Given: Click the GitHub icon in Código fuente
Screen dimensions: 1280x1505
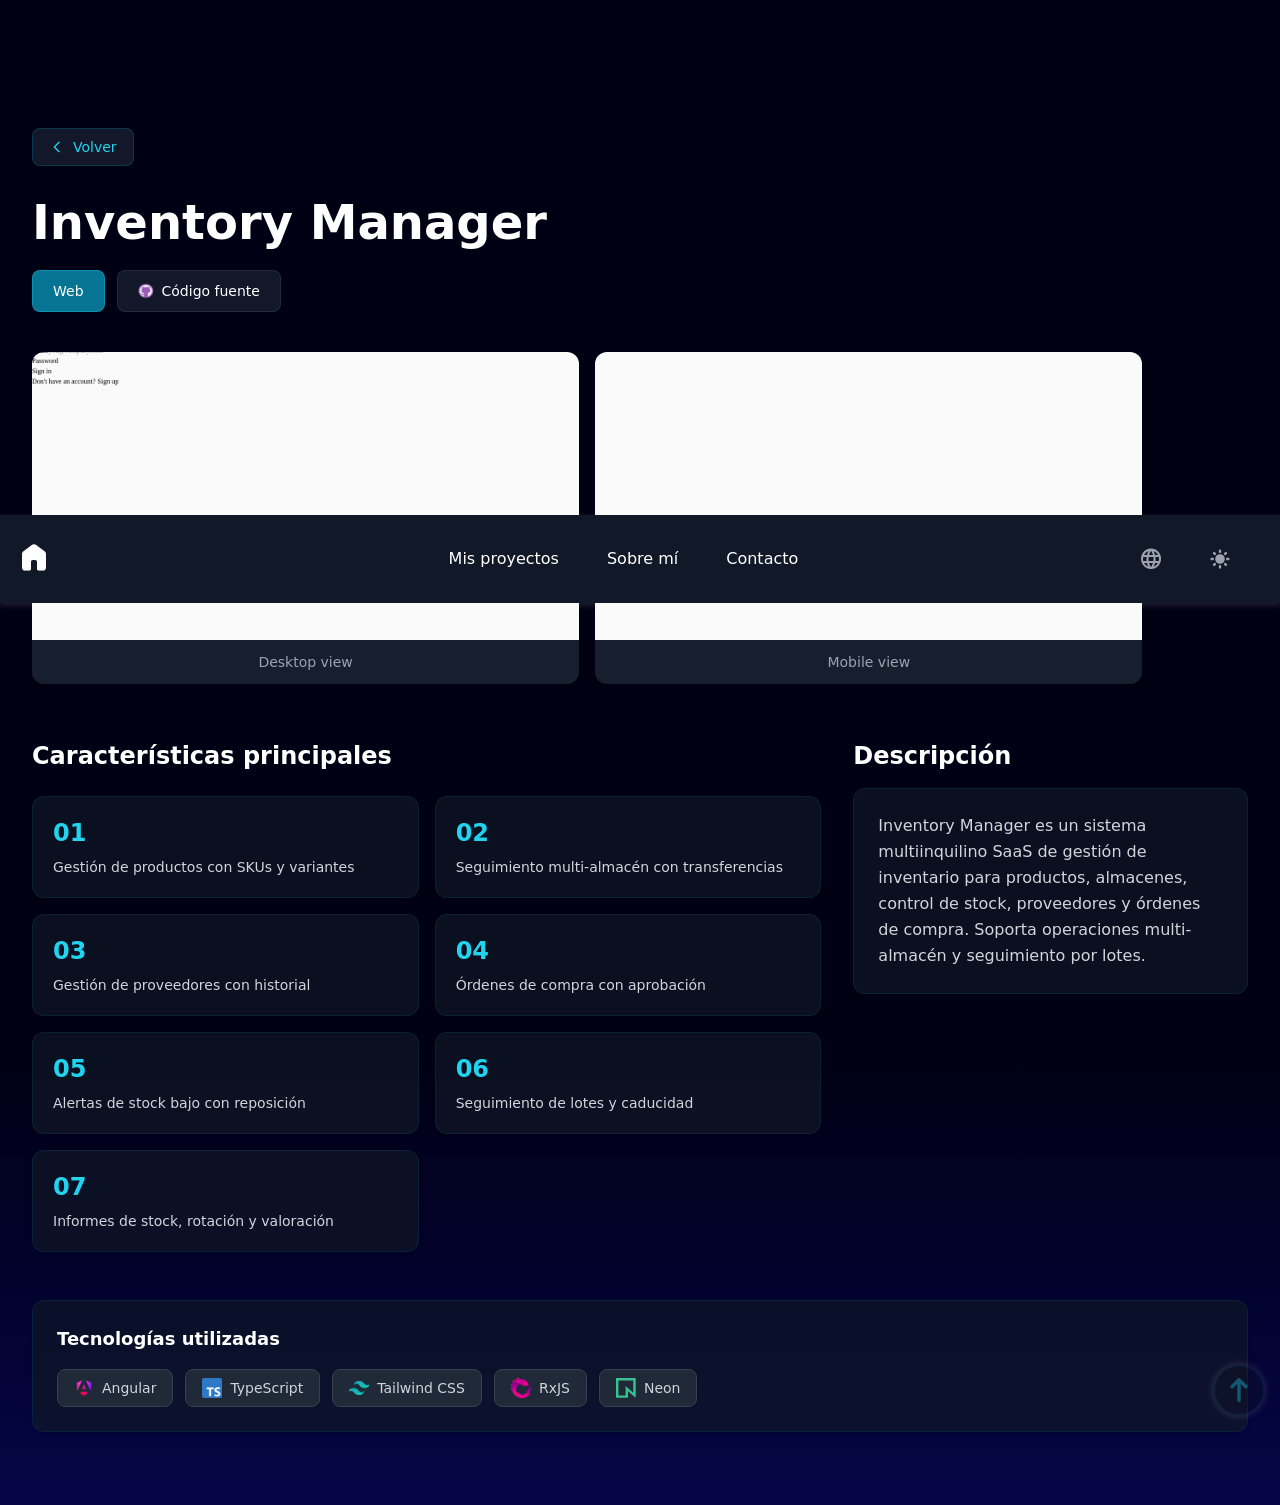Looking at the screenshot, I should coord(146,291).
